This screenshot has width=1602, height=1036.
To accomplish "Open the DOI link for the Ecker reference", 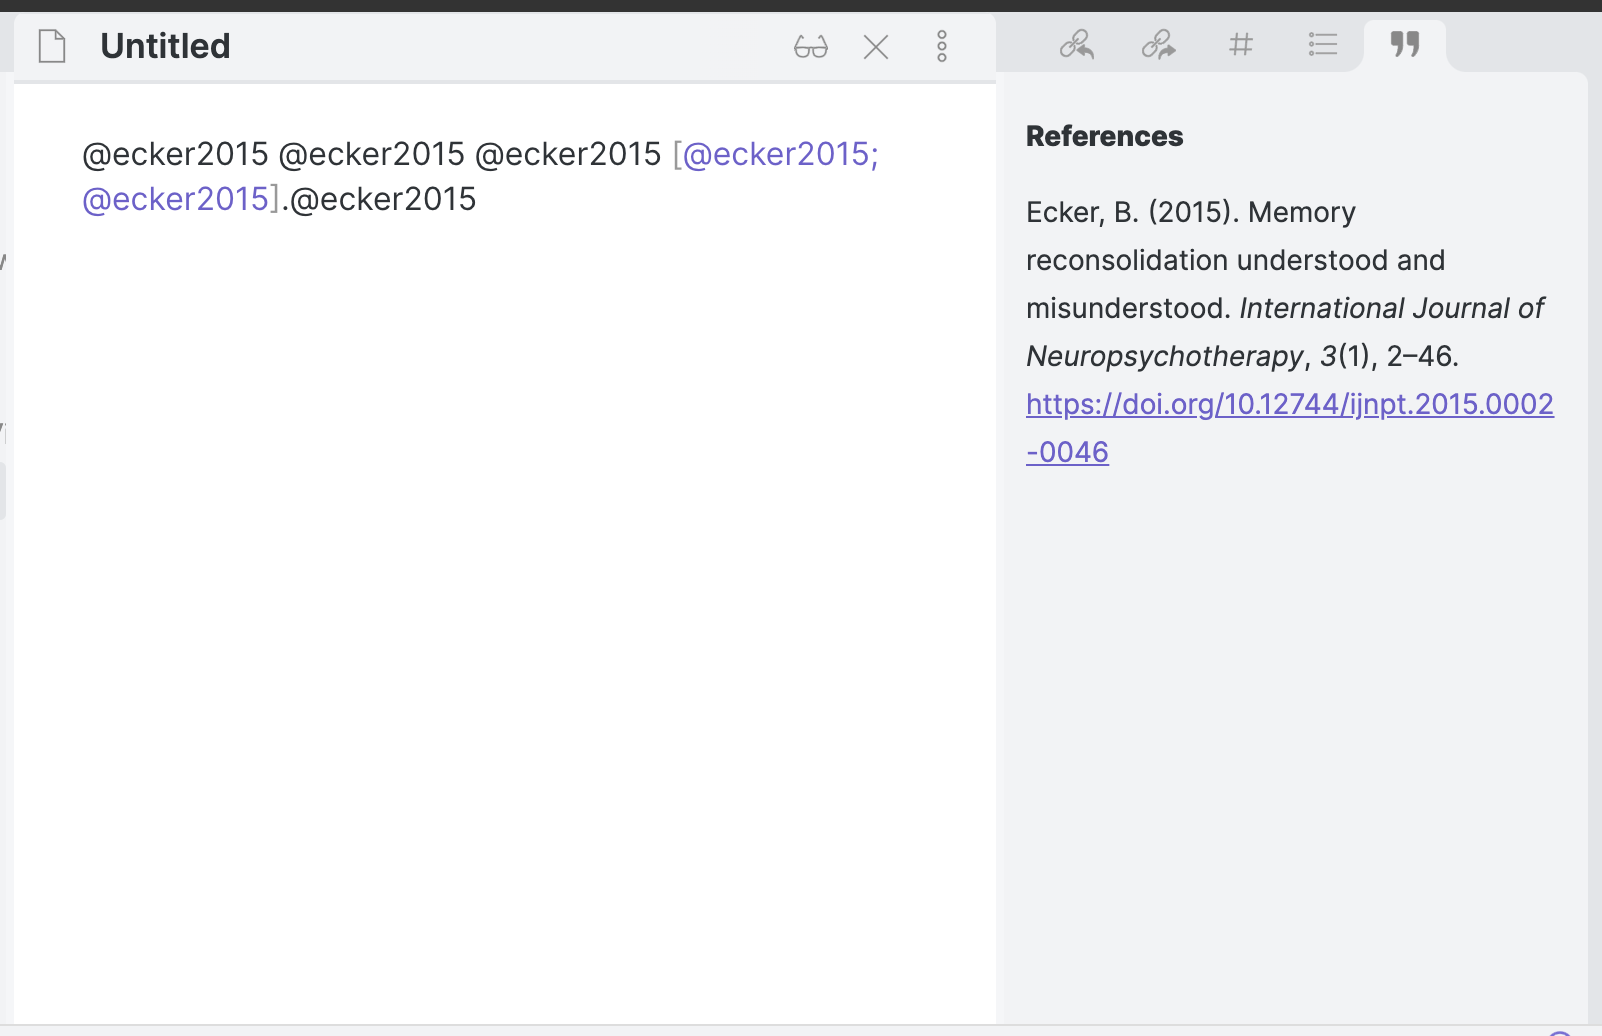I will (1288, 404).
